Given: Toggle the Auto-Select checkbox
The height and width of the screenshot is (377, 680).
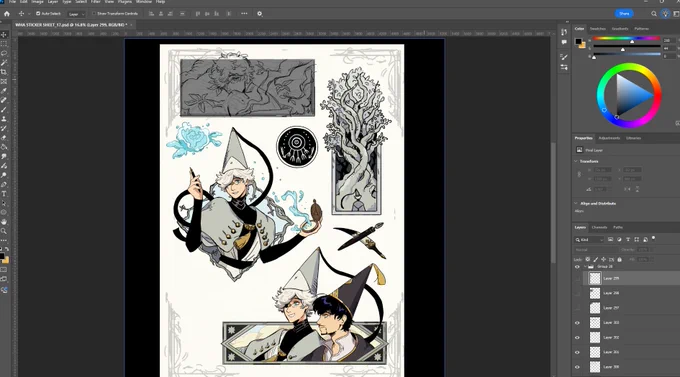Looking at the screenshot, I should point(38,13).
